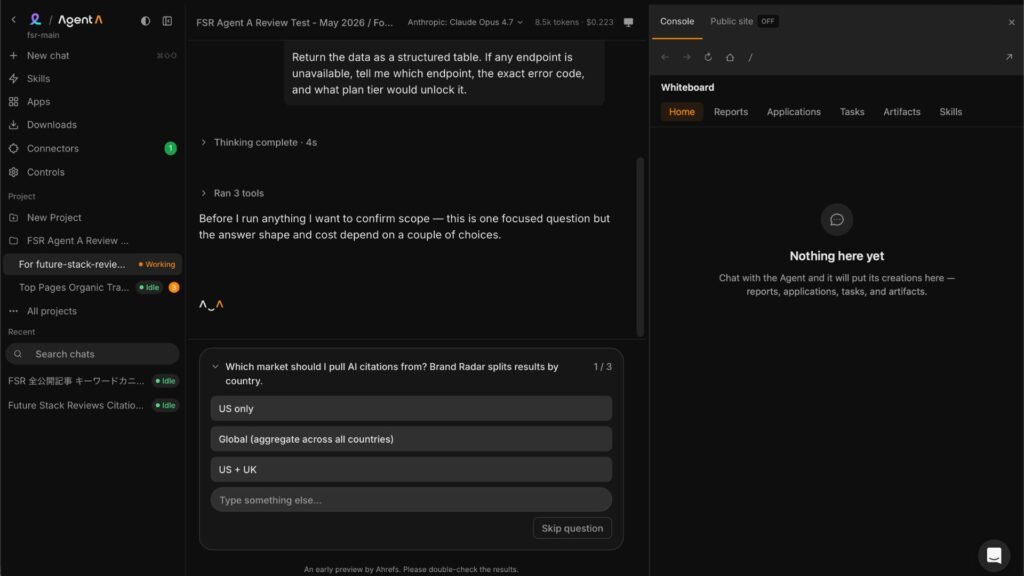Click the back arrow beside the Agent A logo

coord(13,20)
